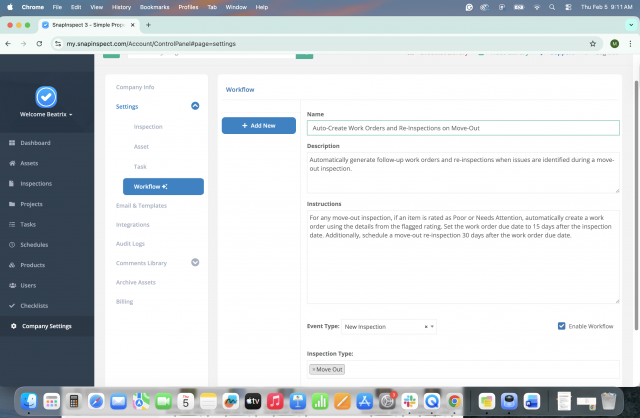This screenshot has height=418, width=640.
Task: Click the Projects folder icon
Action: point(12,204)
